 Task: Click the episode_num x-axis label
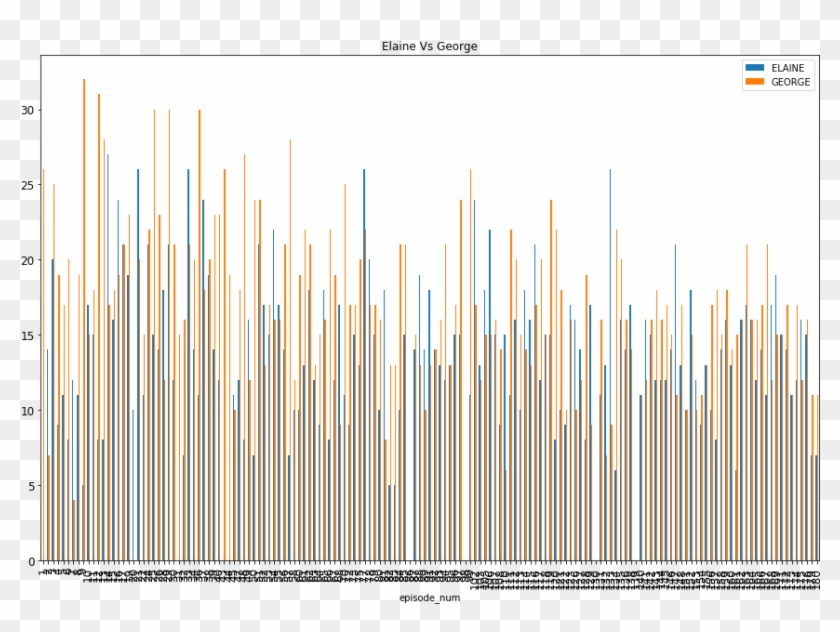(429, 598)
